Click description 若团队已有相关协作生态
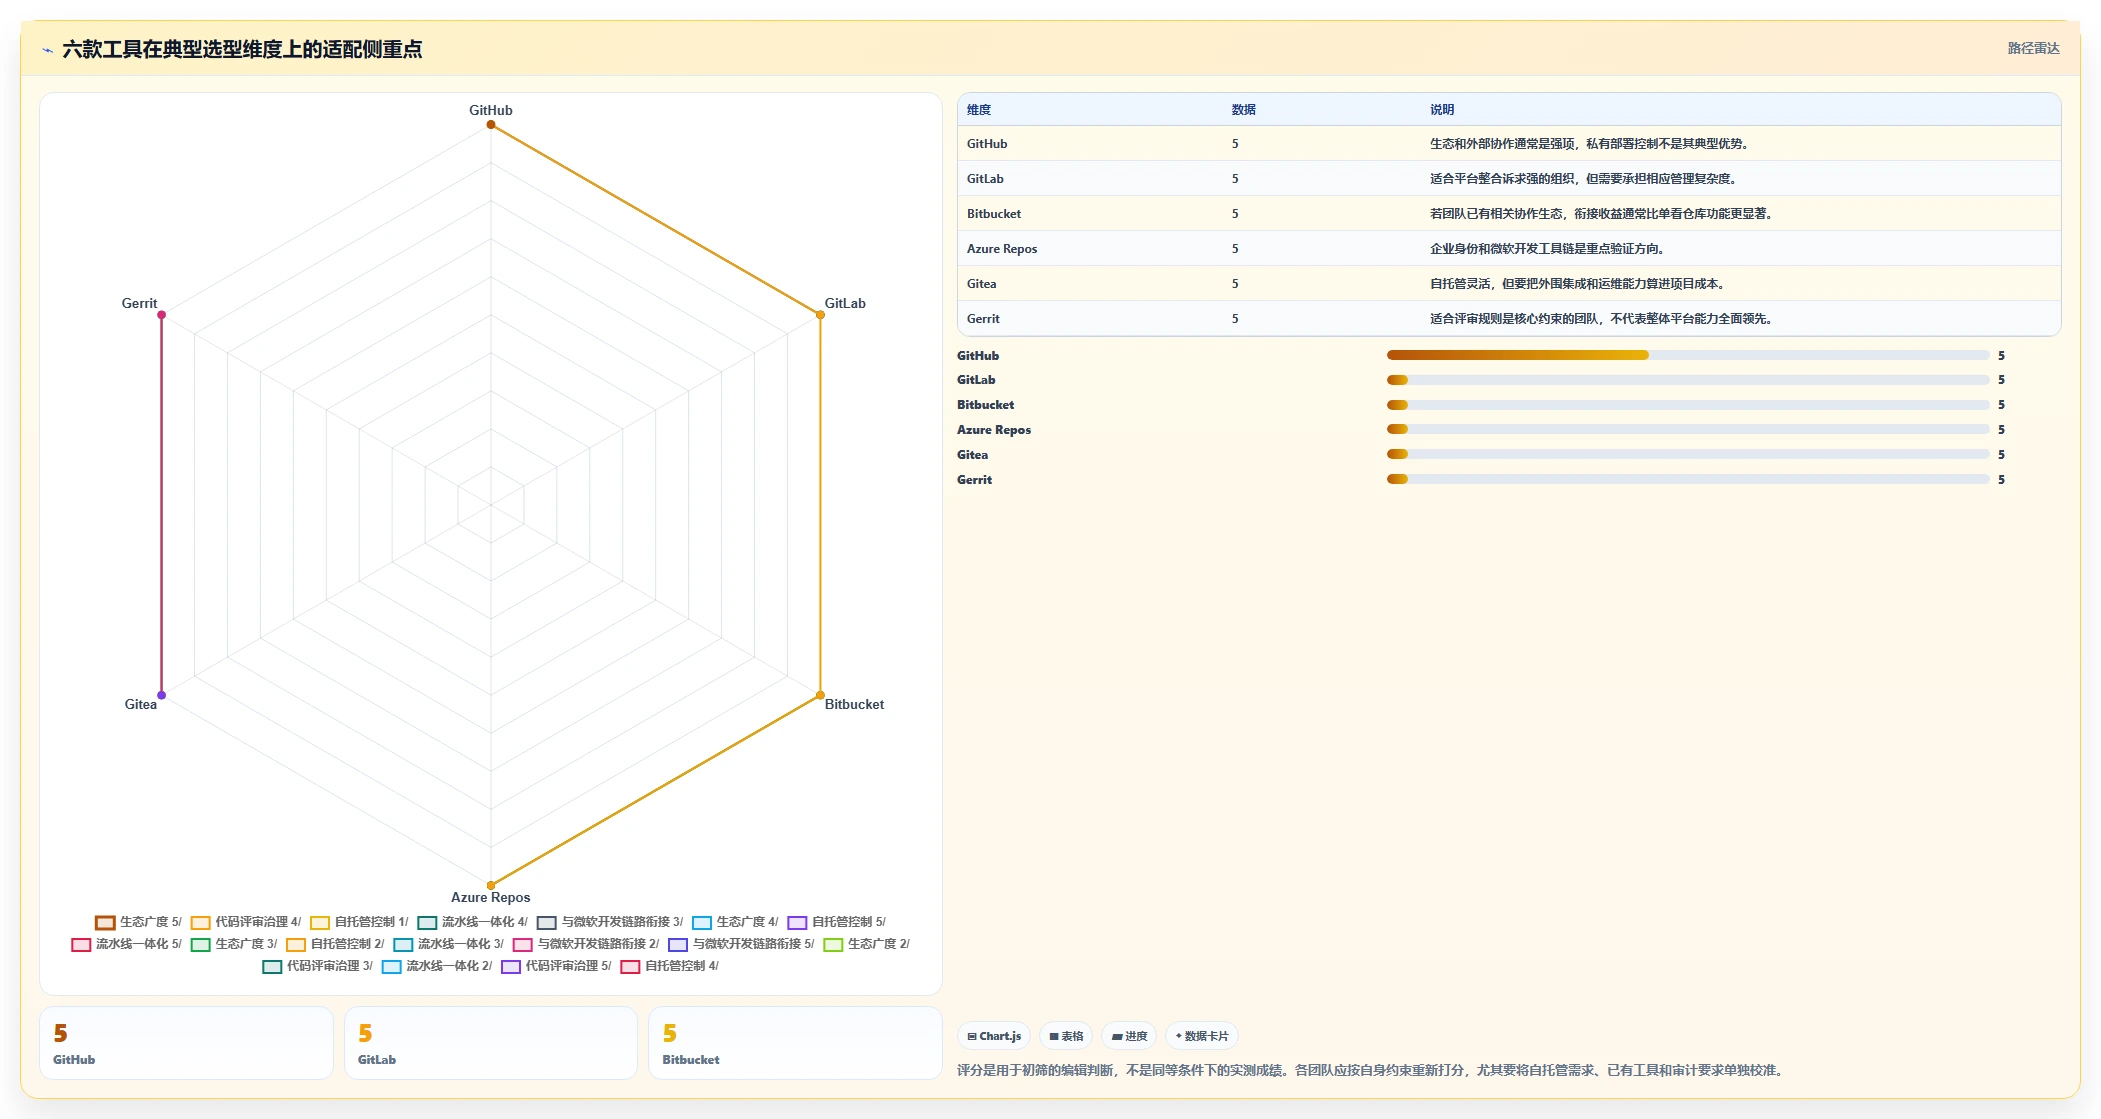The height and width of the screenshot is (1119, 2101). [x=1601, y=214]
